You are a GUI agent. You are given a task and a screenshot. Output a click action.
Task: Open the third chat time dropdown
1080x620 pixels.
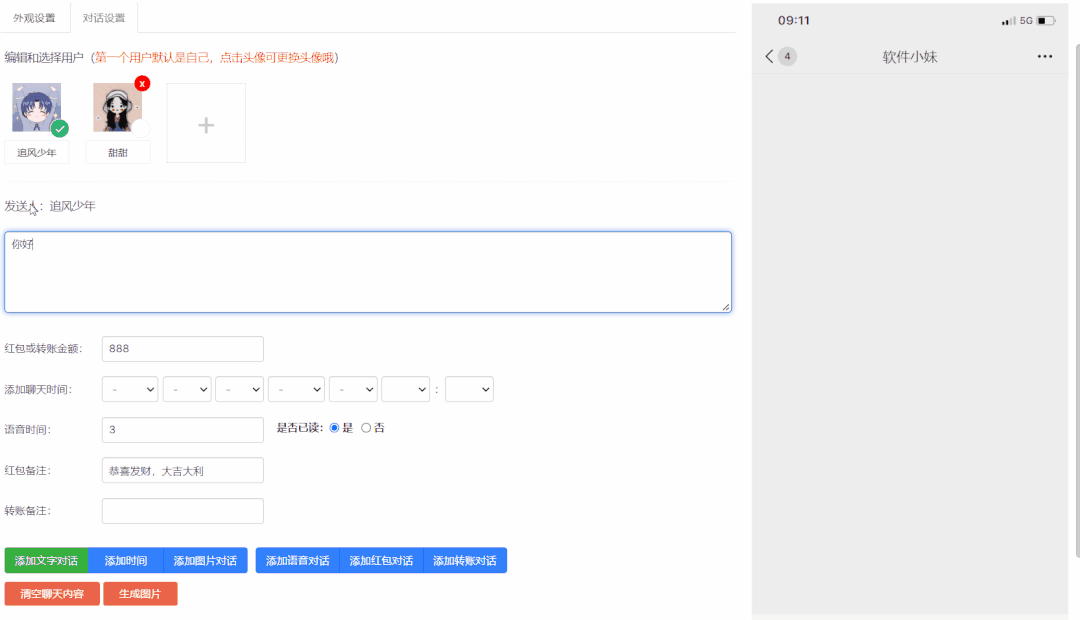pyautogui.click(x=239, y=389)
